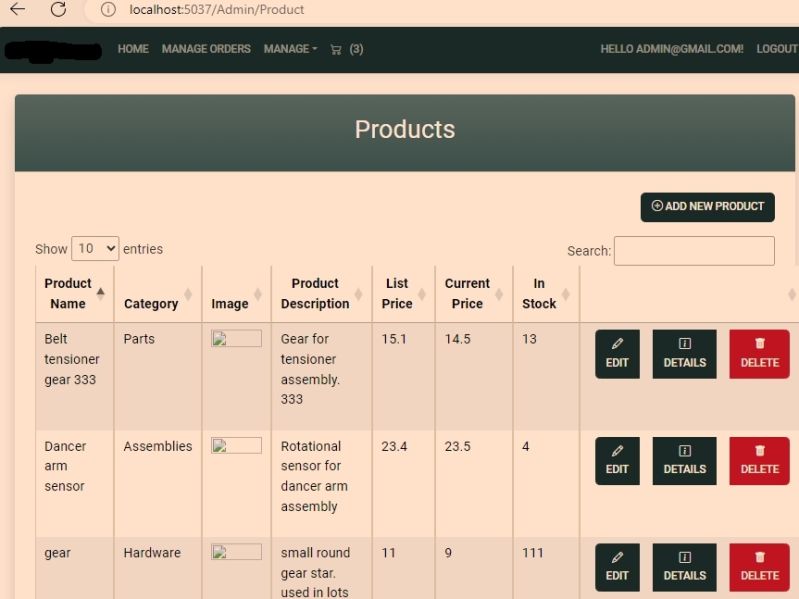Image resolution: width=799 pixels, height=599 pixels.
Task: Click in-stock value 111
Action: pos(533,553)
